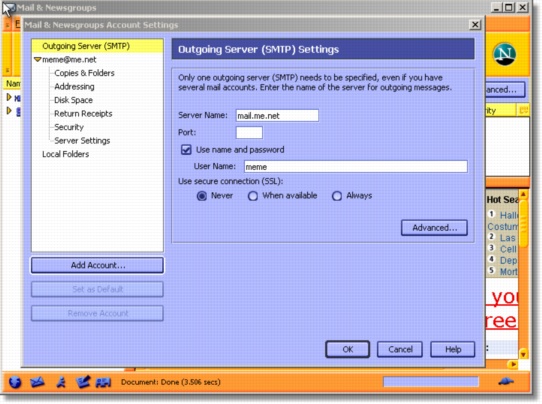The width and height of the screenshot is (542, 404).
Task: Collapse the meme@me.net account tree
Action: 38,59
